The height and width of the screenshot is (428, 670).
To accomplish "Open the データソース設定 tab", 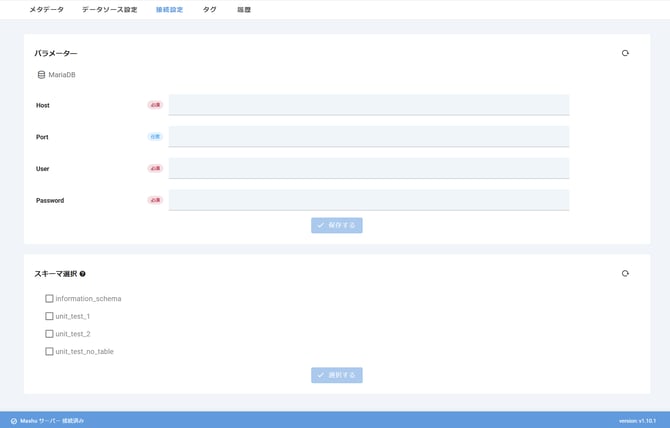I will click(x=109, y=10).
